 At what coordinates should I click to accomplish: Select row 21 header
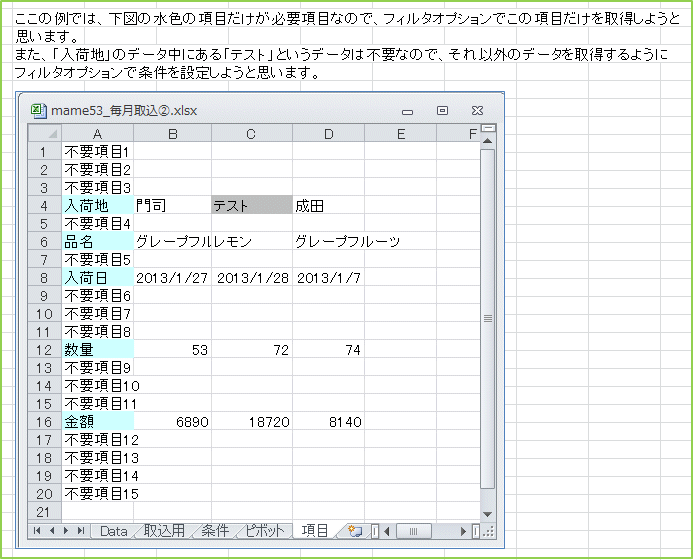45,512
